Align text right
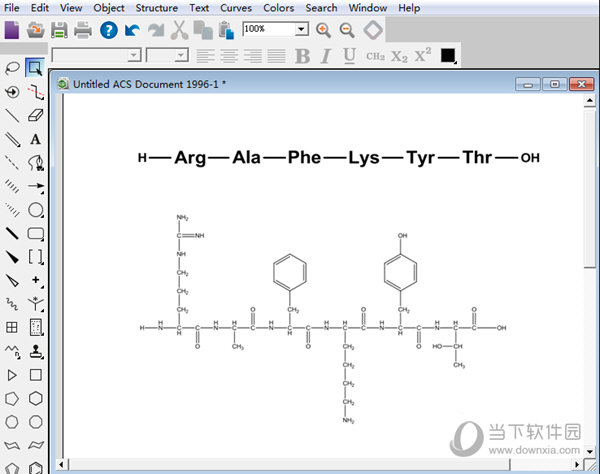The width and height of the screenshot is (600, 474). [253, 56]
